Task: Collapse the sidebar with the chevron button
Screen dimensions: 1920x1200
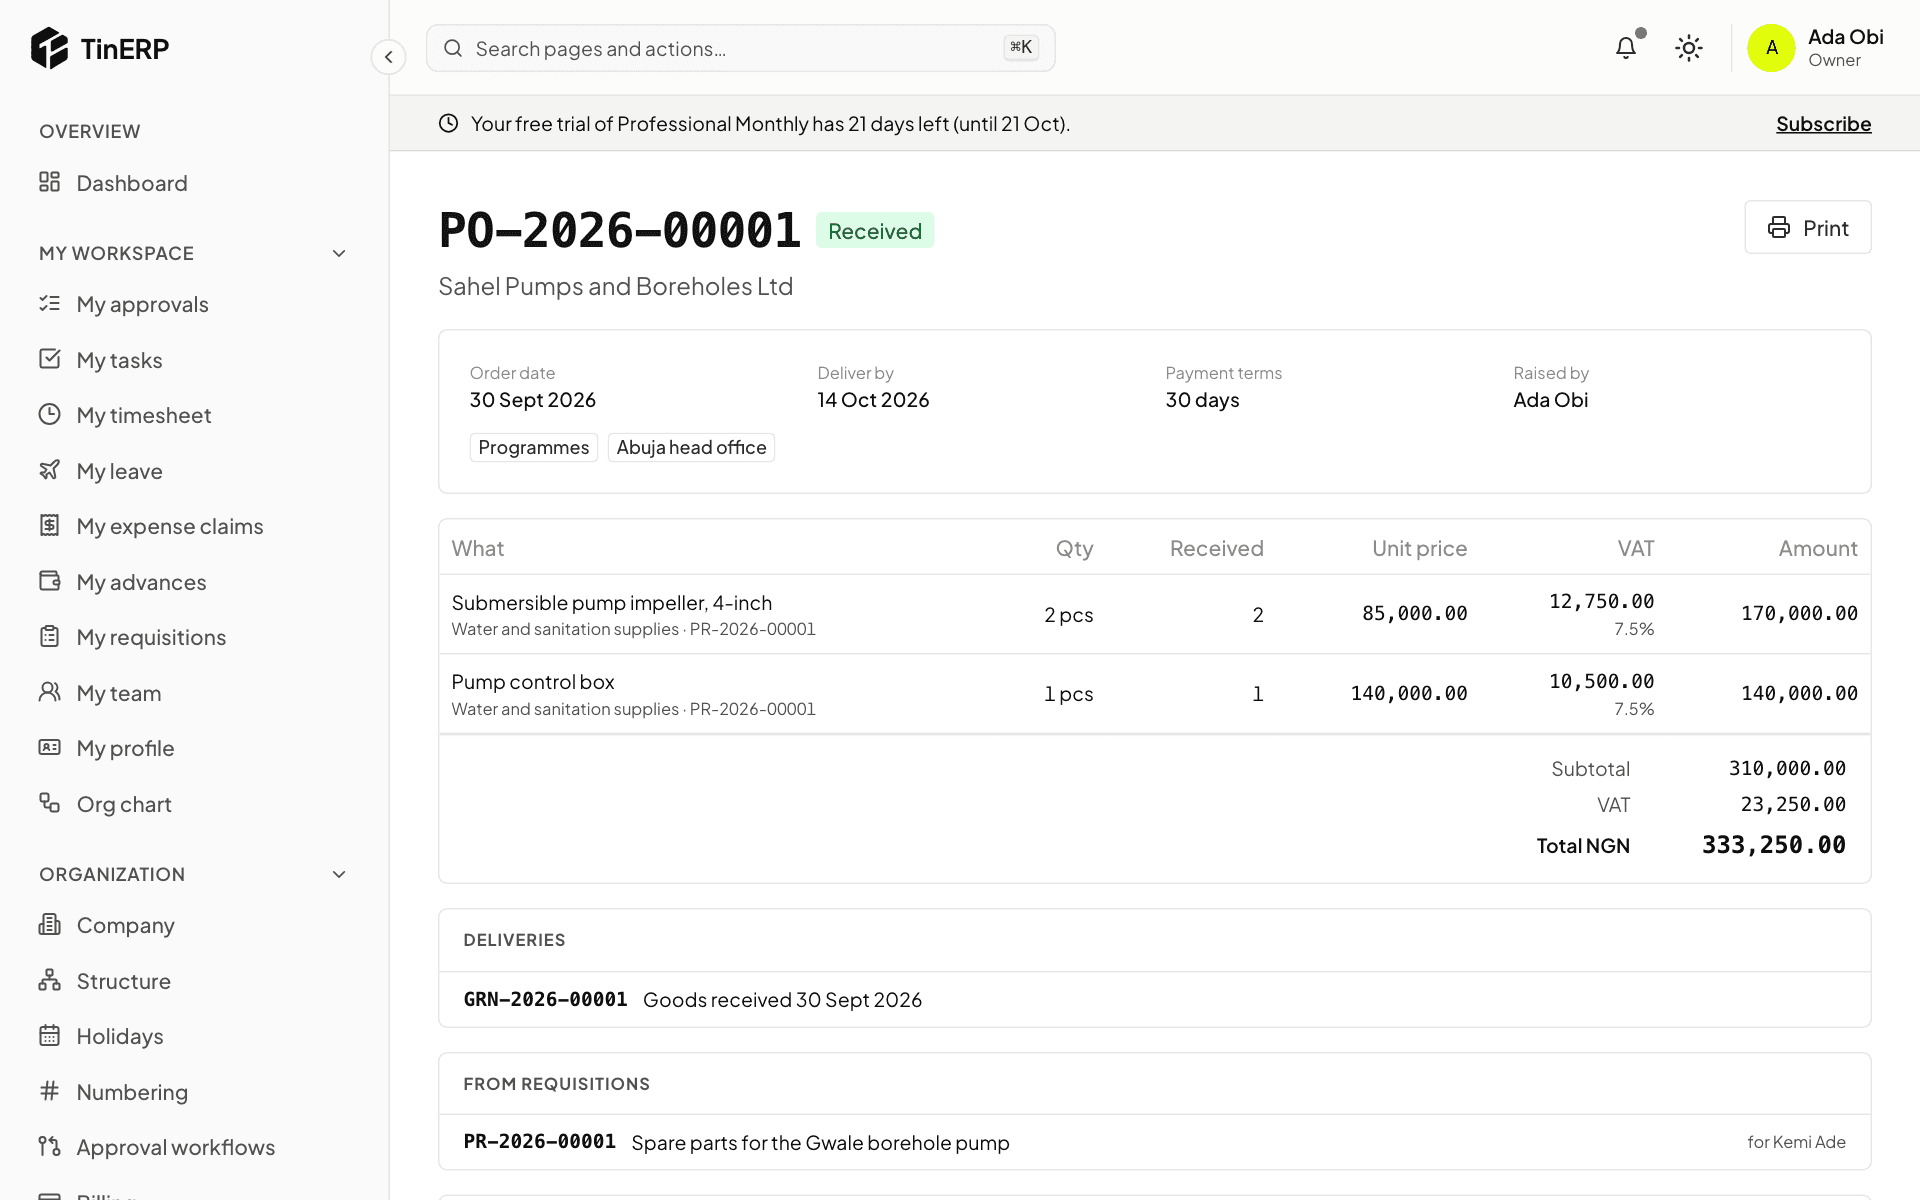Action: (388, 57)
